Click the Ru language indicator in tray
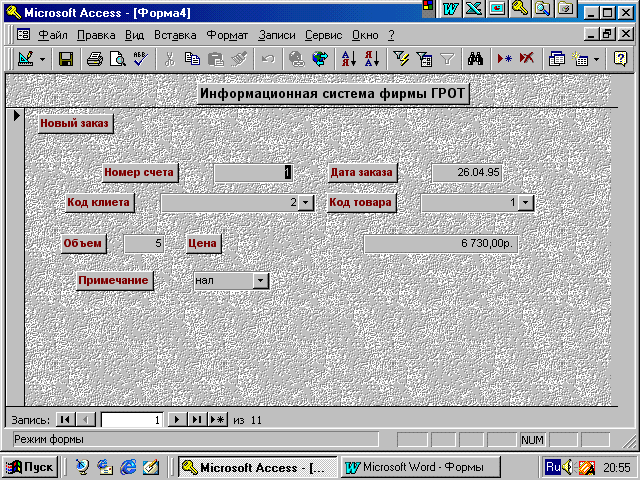The height and width of the screenshot is (480, 640). tap(553, 467)
